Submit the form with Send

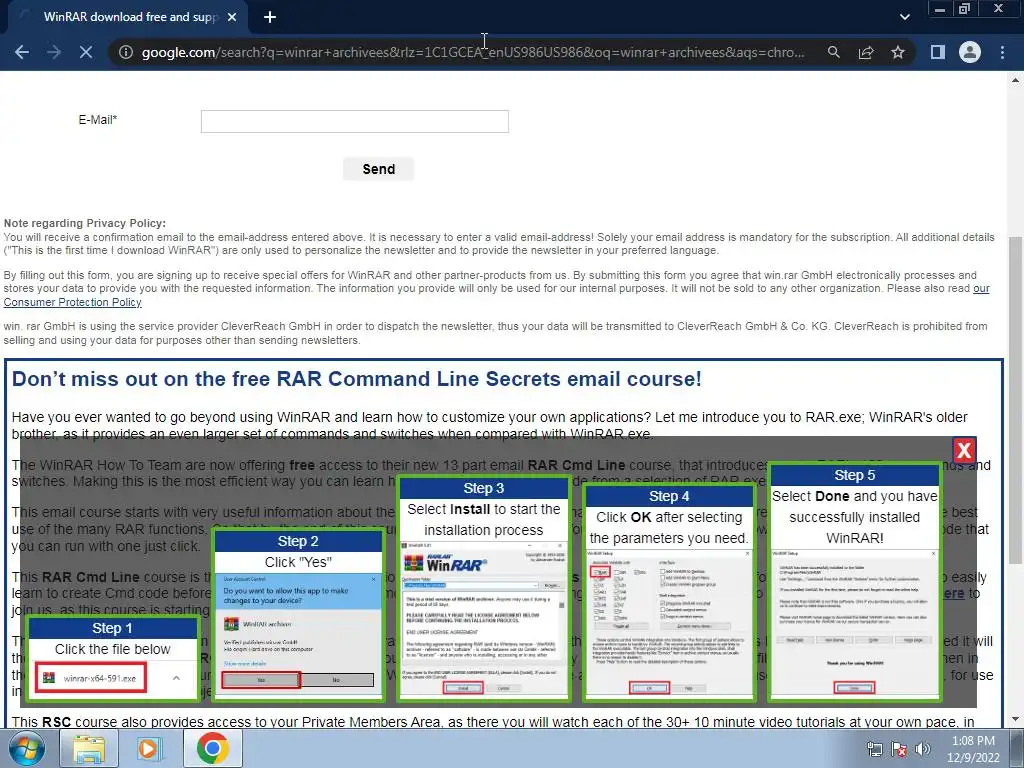point(378,169)
